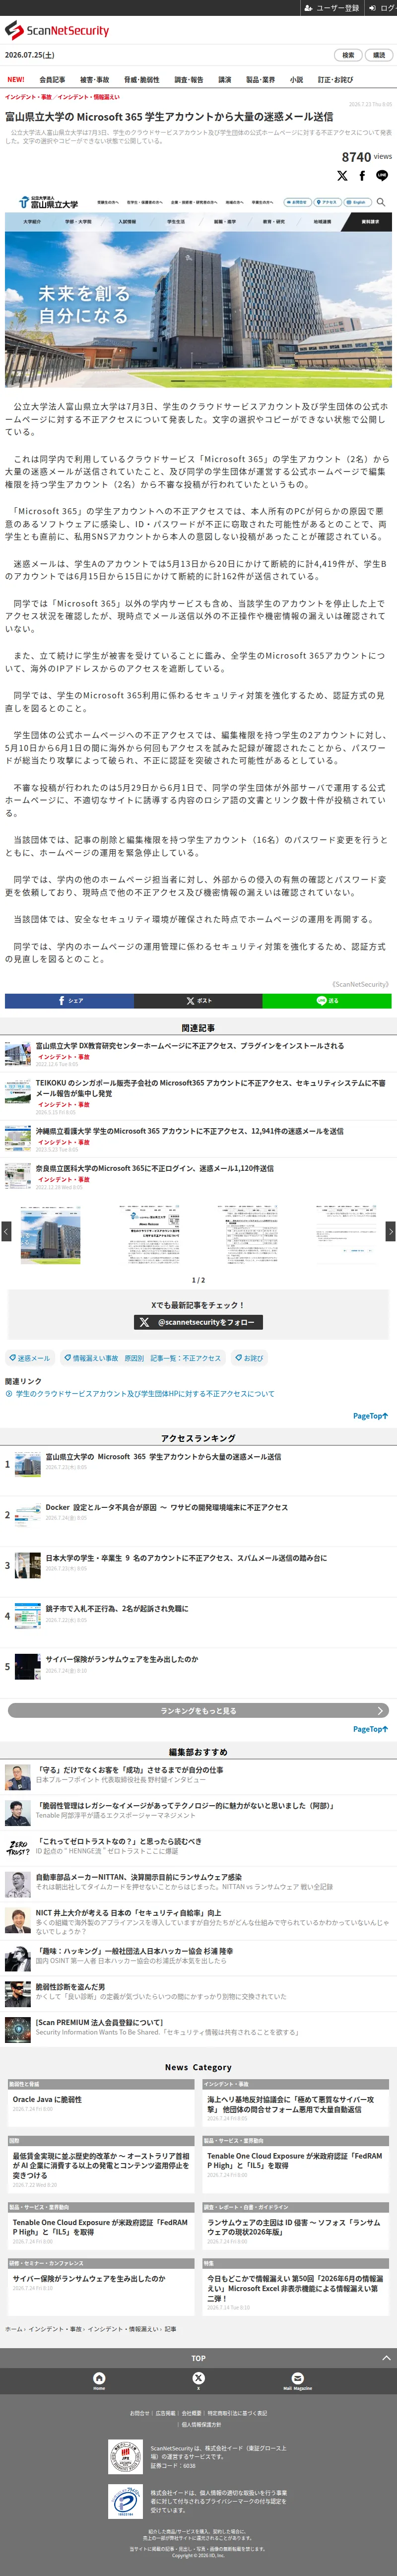Open the お詫び tag
Screen dimensions: 397x2576
[250, 1358]
